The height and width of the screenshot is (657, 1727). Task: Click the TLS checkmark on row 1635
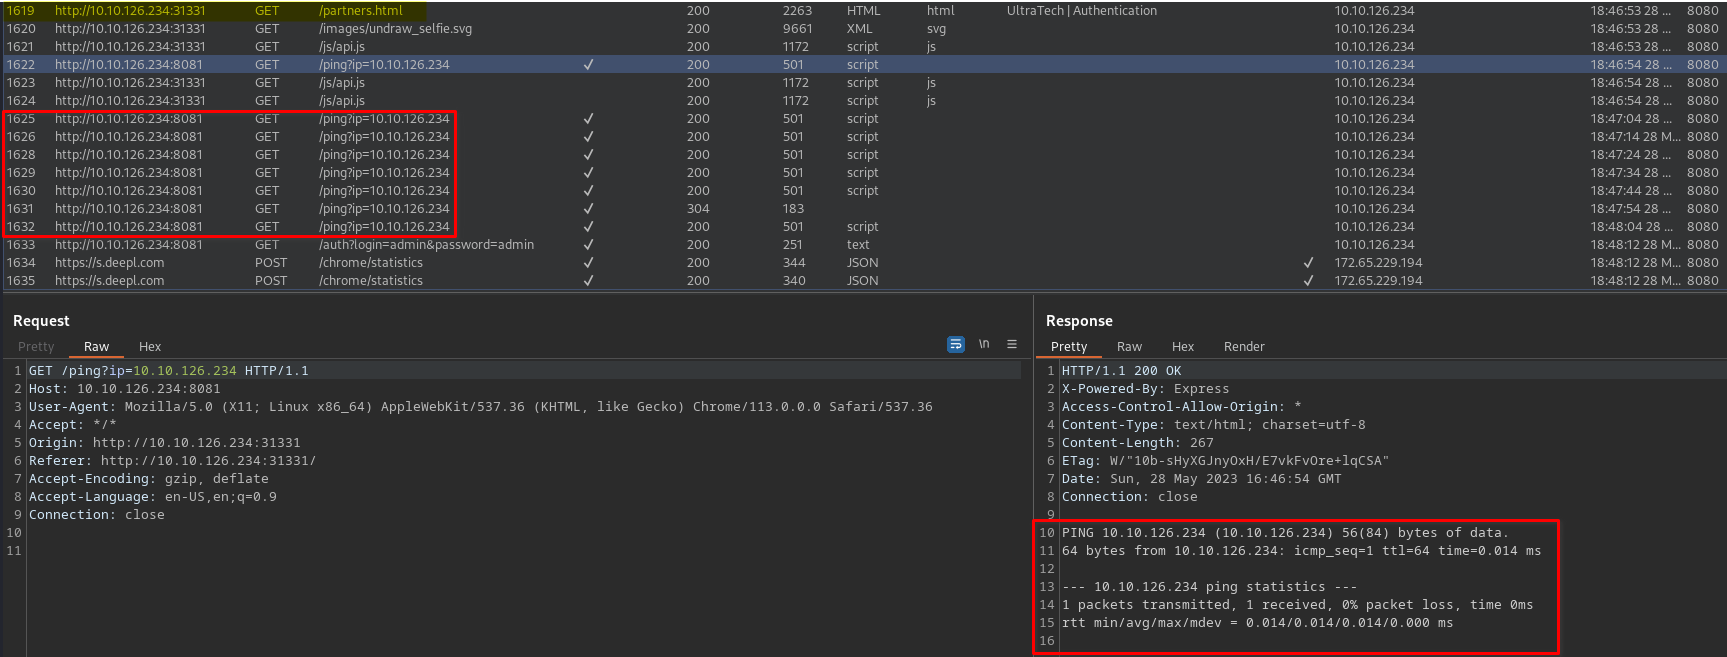(1308, 281)
